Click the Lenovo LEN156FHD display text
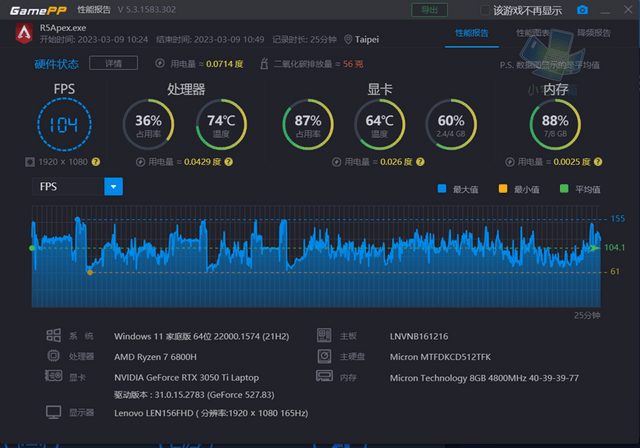The height and width of the screenshot is (448, 640). coord(211,413)
